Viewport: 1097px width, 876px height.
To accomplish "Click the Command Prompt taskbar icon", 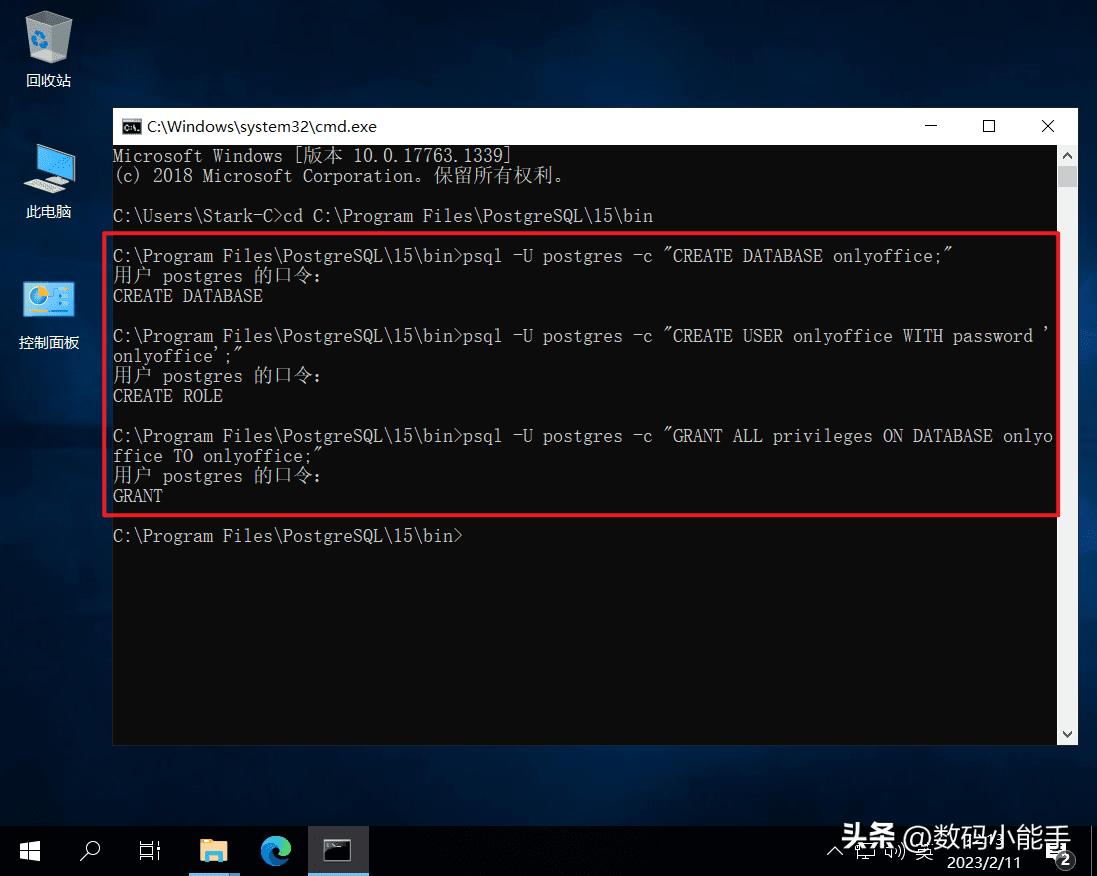I will point(337,851).
